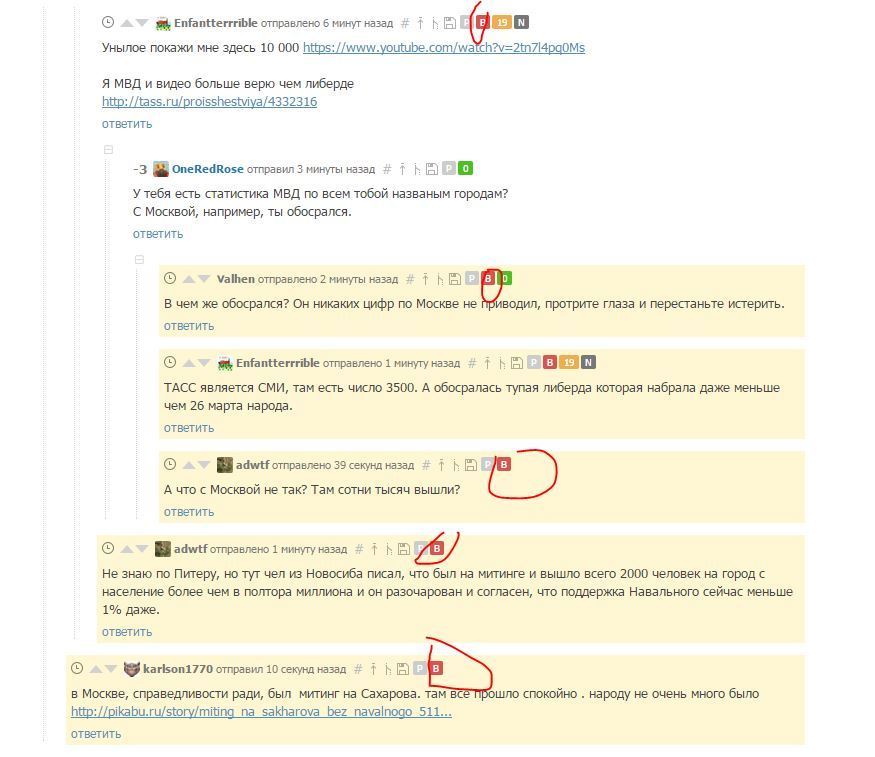
Task: Open OneRedRose's user profile name
Action: [x=208, y=169]
